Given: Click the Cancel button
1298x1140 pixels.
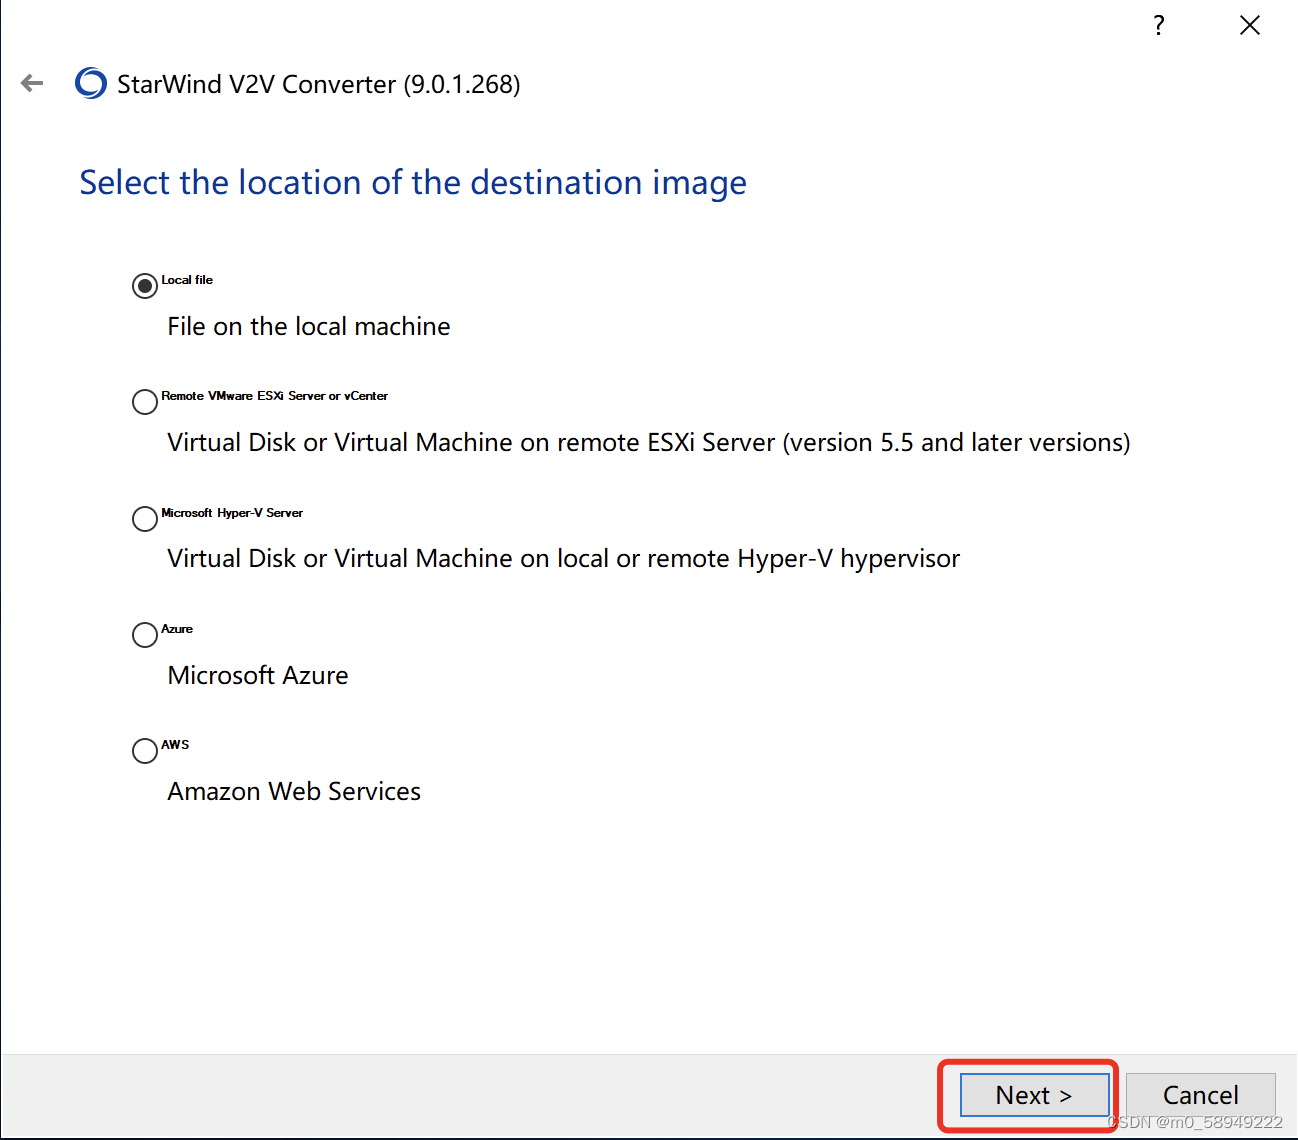Looking at the screenshot, I should pos(1200,1095).
